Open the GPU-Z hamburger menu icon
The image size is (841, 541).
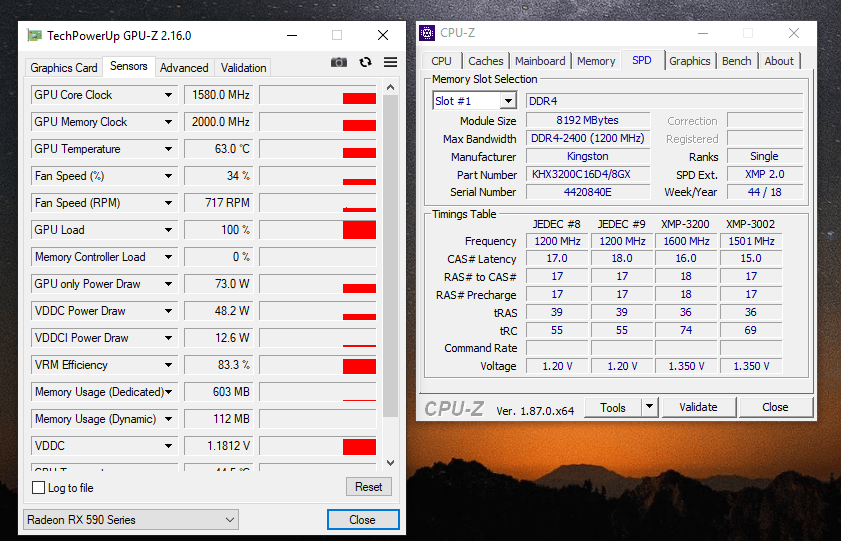pos(390,63)
